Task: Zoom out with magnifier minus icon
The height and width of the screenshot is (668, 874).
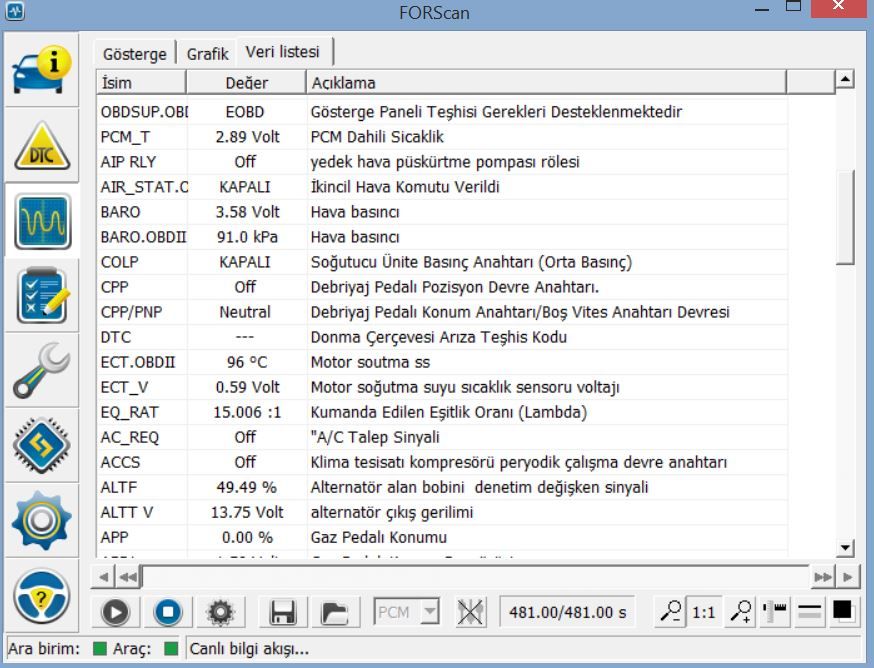Action: pyautogui.click(x=671, y=612)
